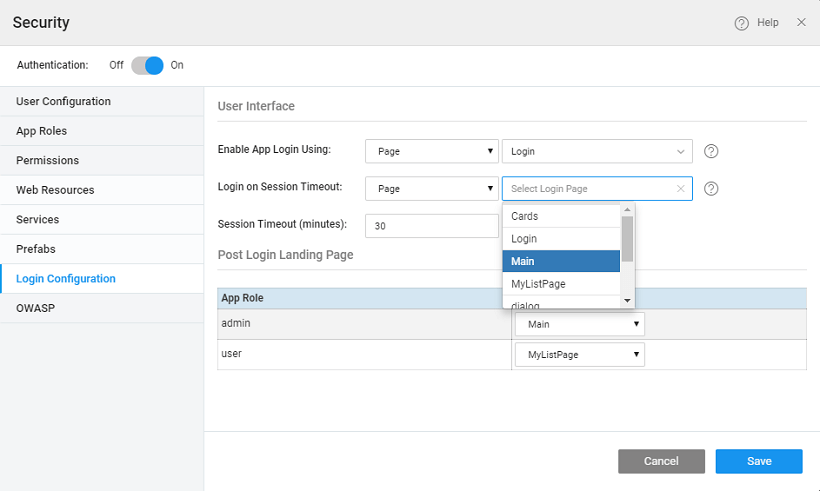Viewport: 820px width, 491px height.
Task: Pick MyListPage from the dropdown list
Action: [561, 284]
